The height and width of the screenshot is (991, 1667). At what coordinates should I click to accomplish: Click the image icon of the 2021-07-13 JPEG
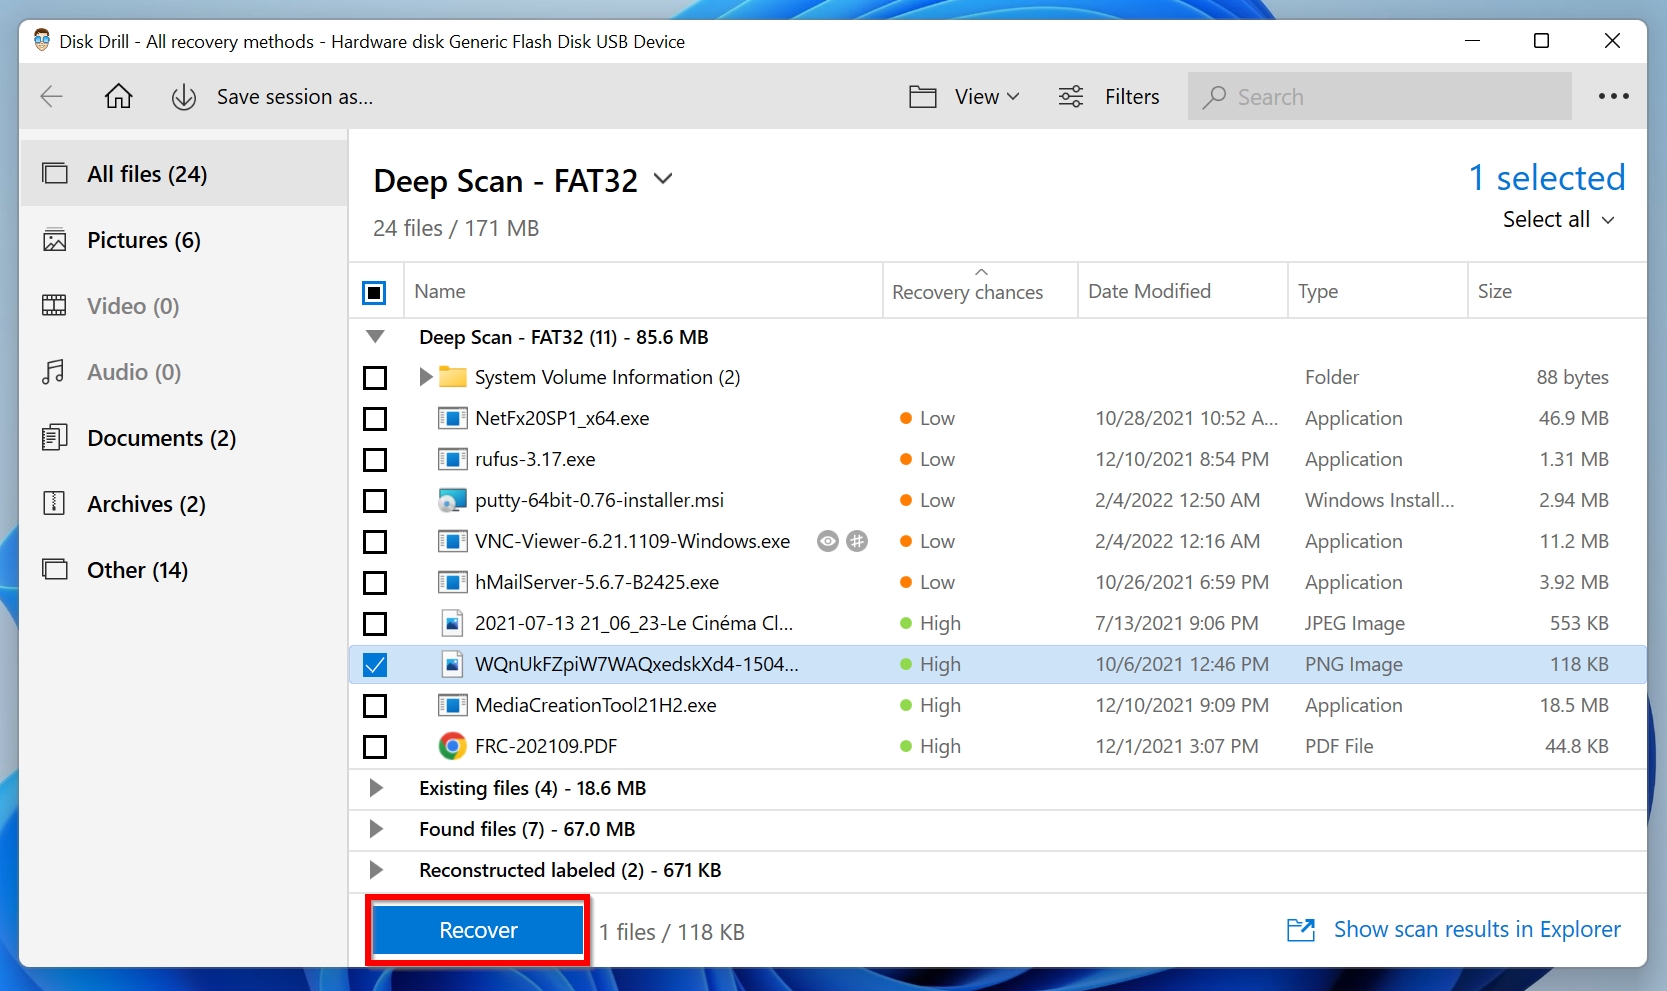click(453, 623)
